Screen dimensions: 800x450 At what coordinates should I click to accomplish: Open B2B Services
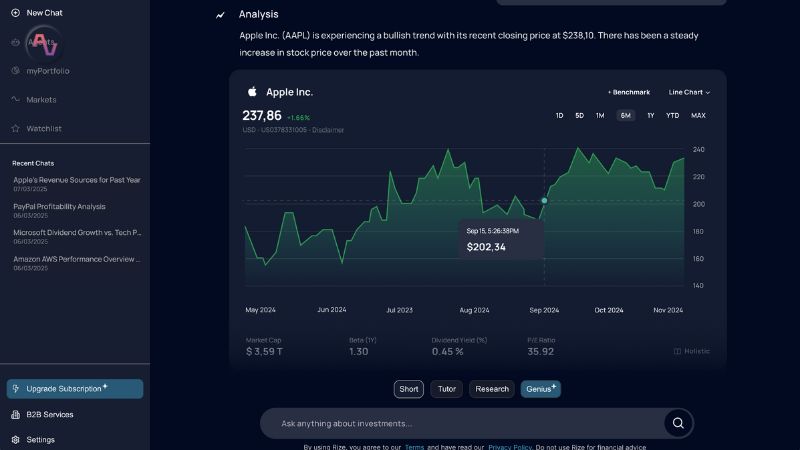50,414
